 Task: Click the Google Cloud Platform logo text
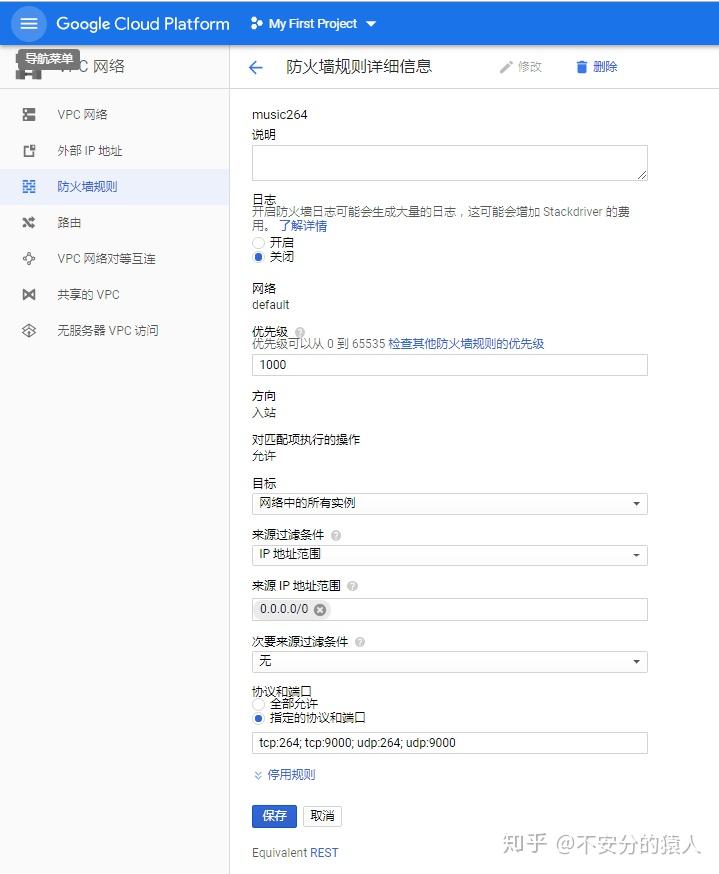143,23
